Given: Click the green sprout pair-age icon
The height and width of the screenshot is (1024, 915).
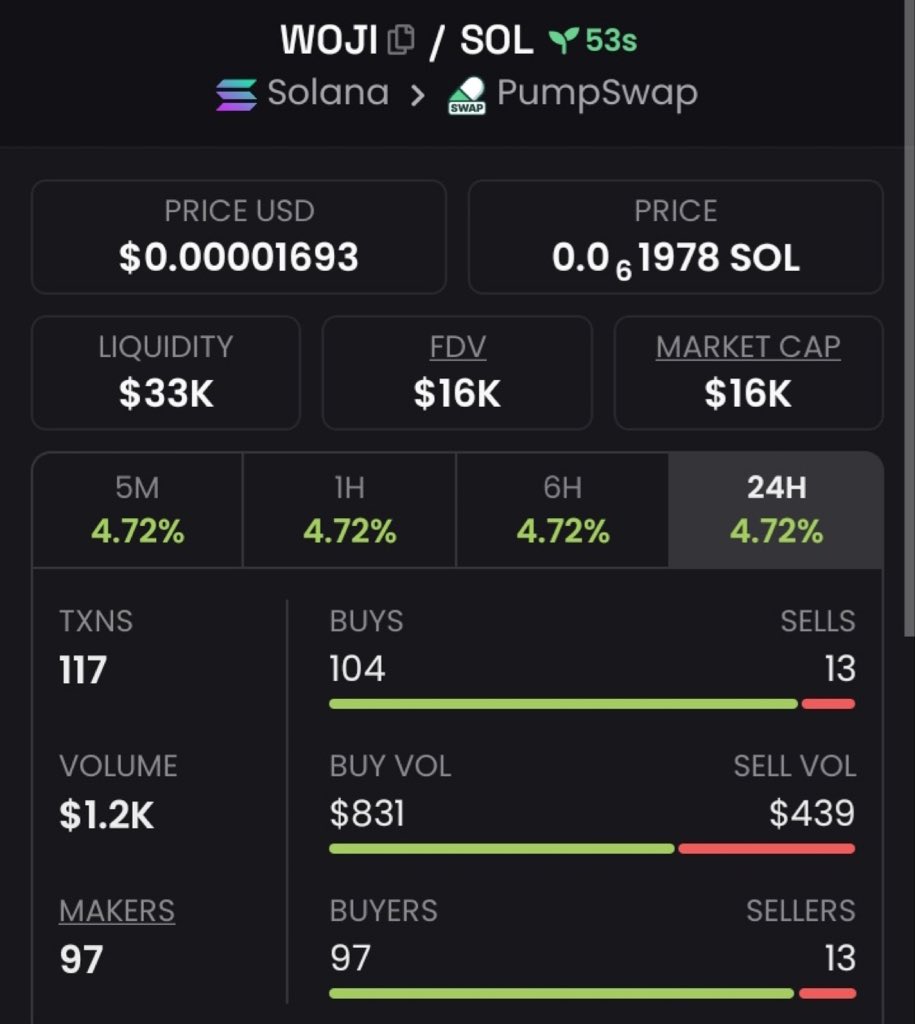Looking at the screenshot, I should (x=563, y=40).
